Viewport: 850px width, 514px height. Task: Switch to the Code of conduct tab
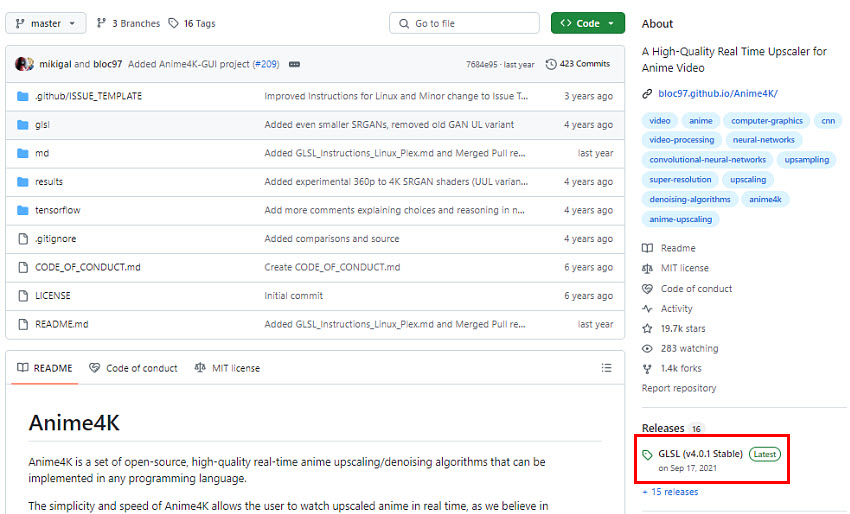pos(133,368)
